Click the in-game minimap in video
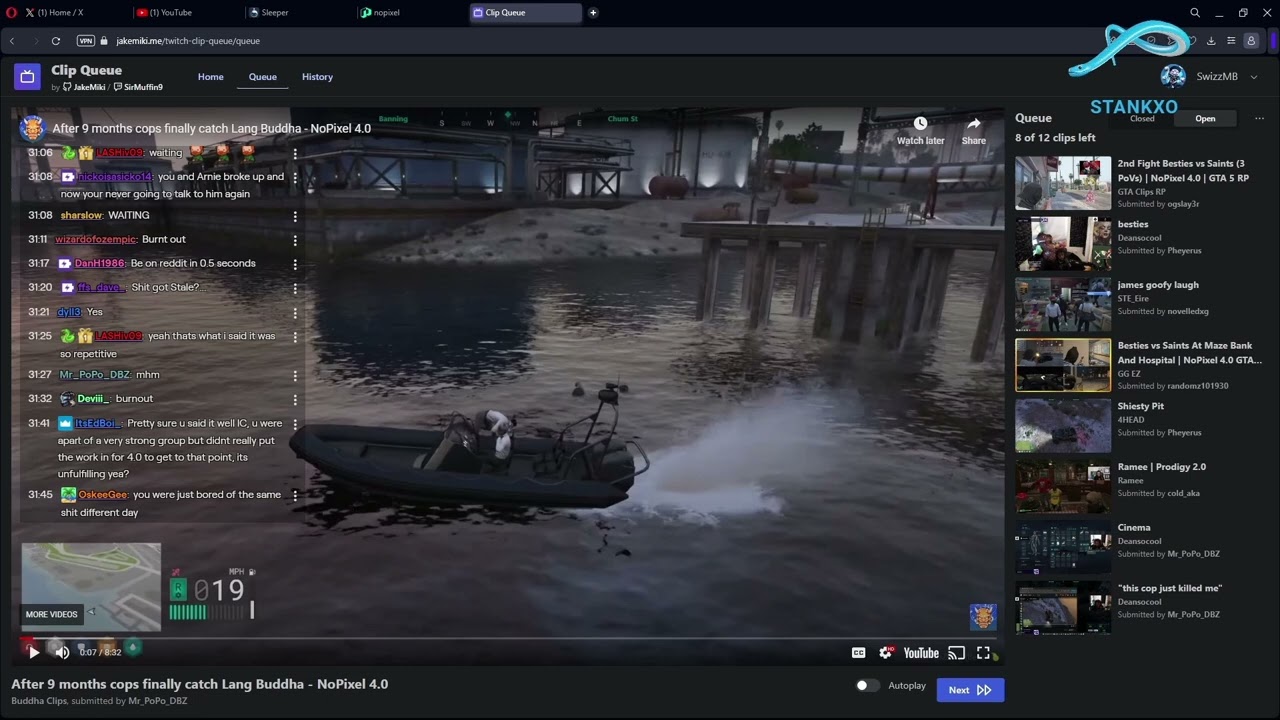The width and height of the screenshot is (1280, 720). coord(91,587)
